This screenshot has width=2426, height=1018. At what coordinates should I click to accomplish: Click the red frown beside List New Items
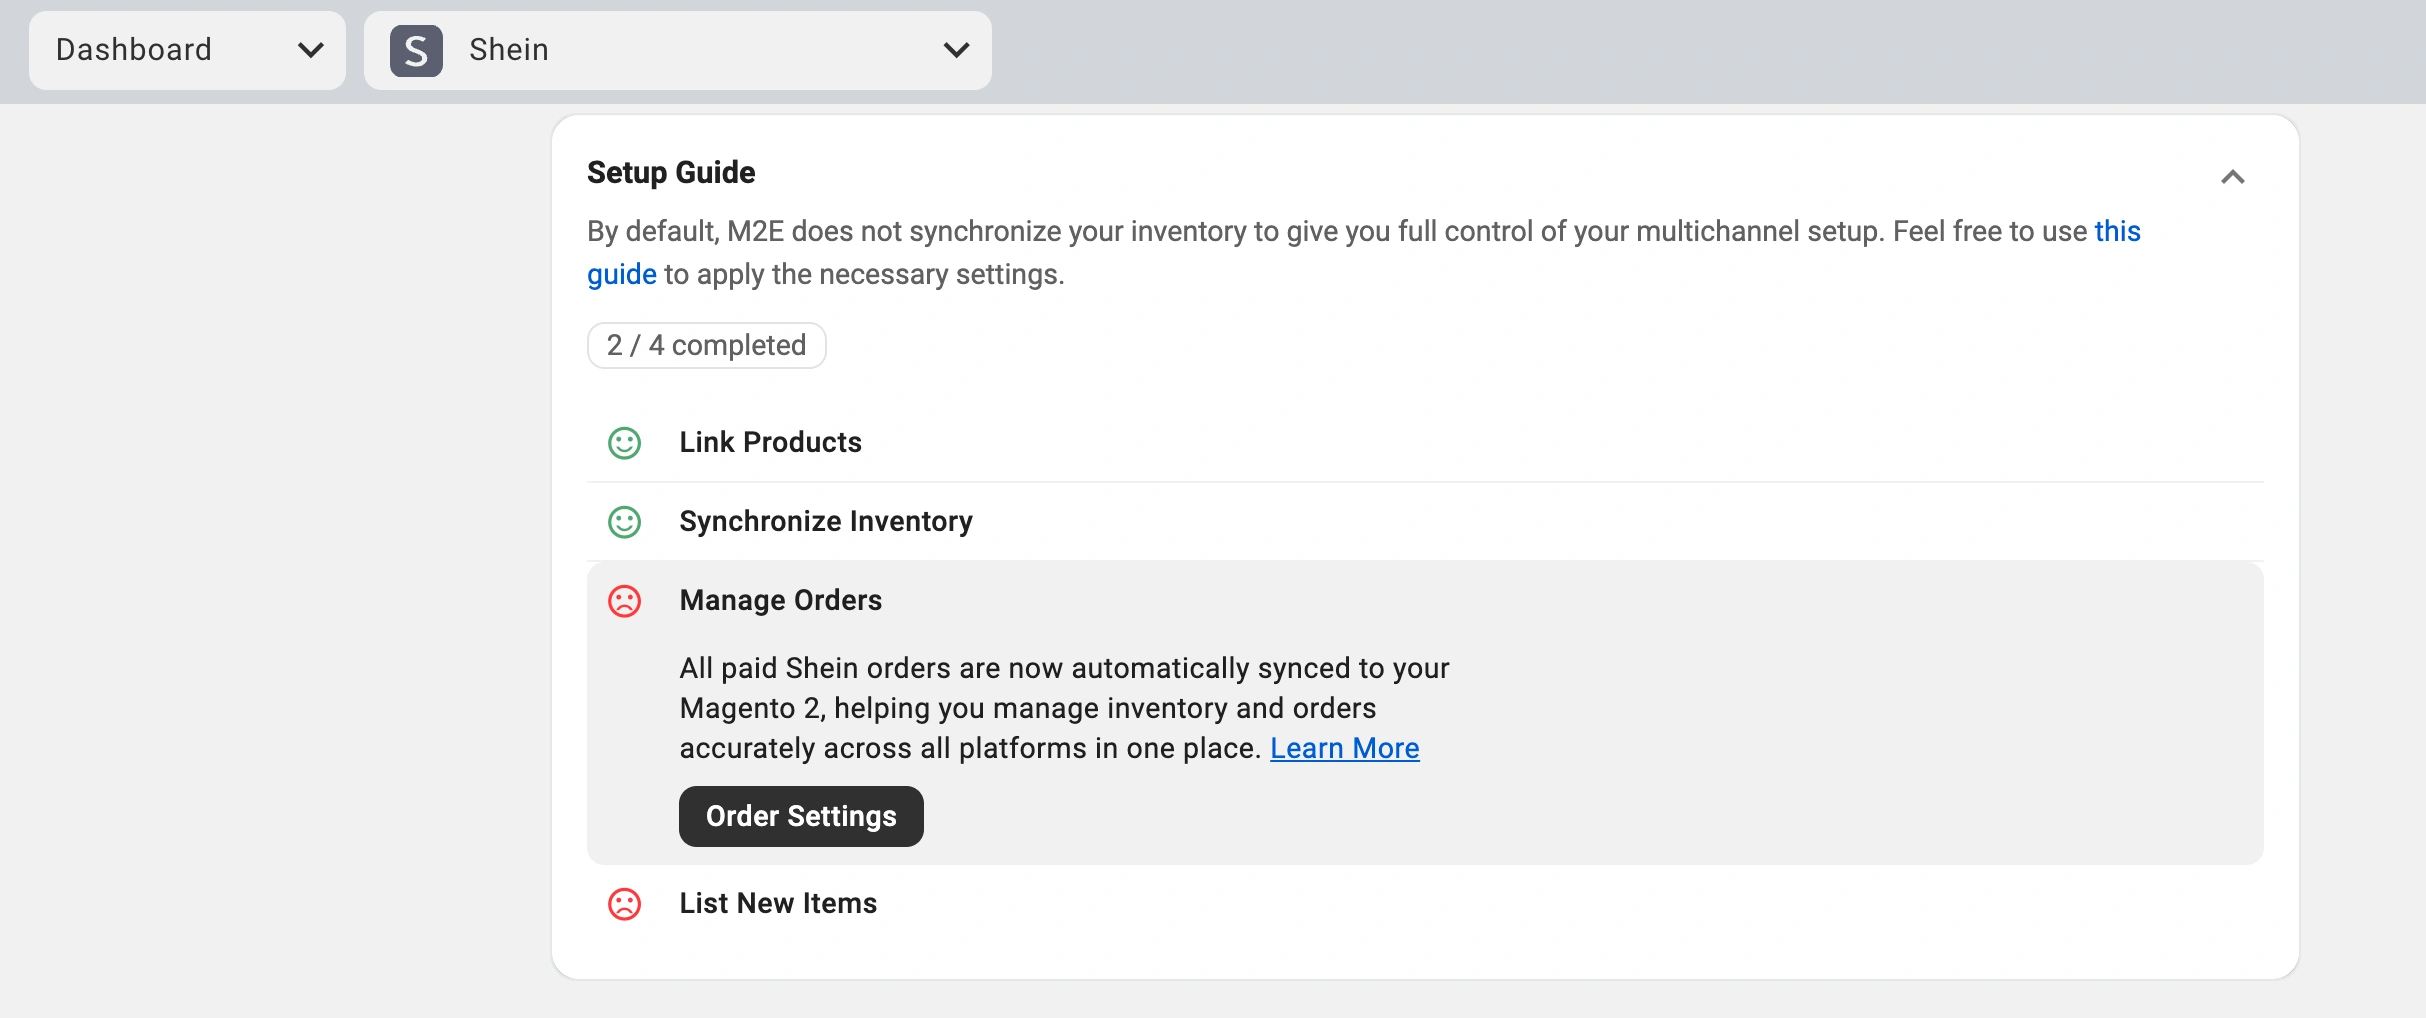click(624, 904)
